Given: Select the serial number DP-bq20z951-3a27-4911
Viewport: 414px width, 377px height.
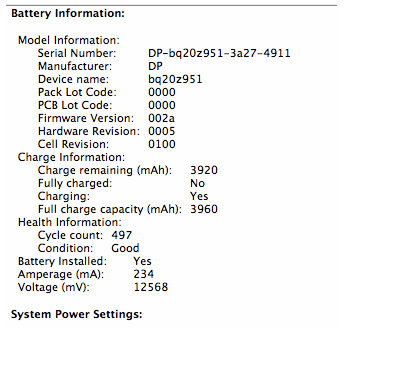Looking at the screenshot, I should [219, 53].
